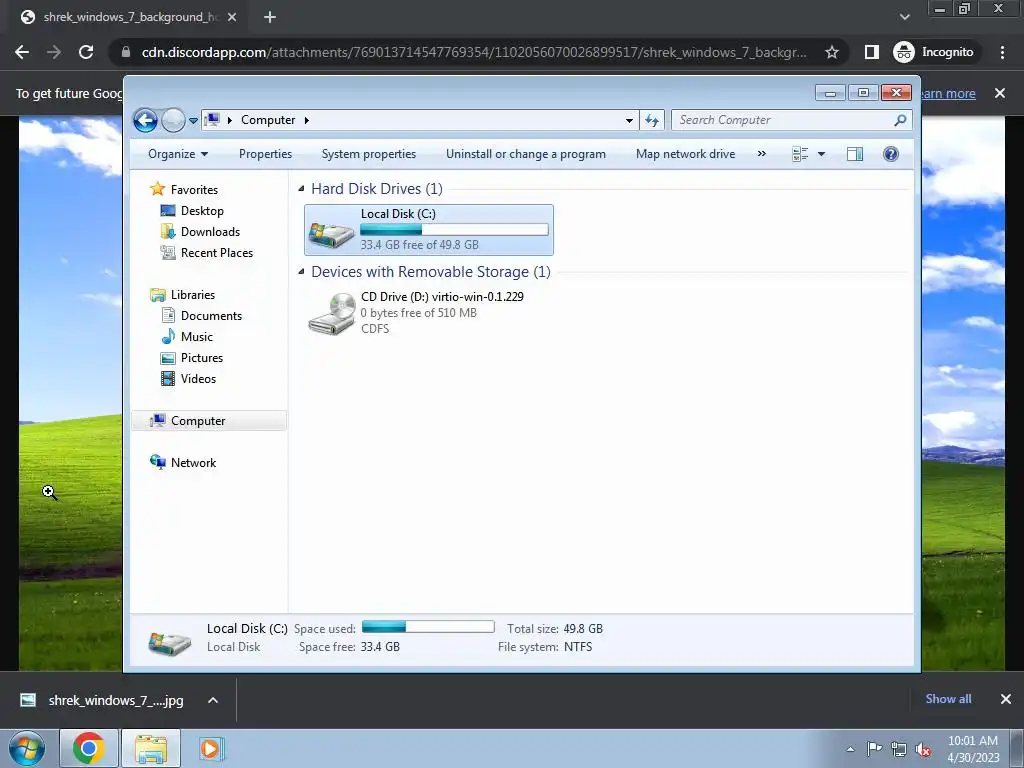1024x768 pixels.
Task: Click the details pane space used bar
Action: click(x=428, y=627)
